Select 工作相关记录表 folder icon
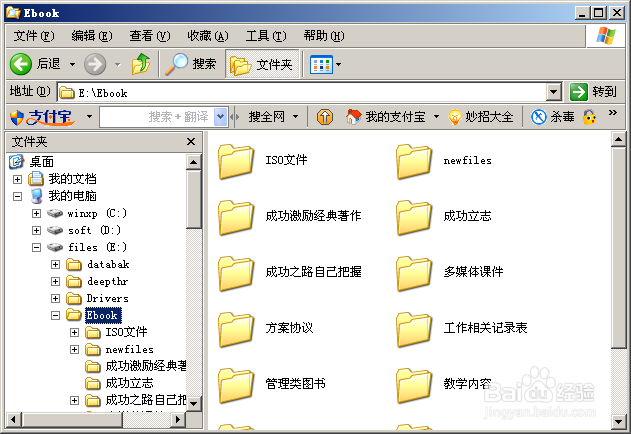Image resolution: width=631 pixels, height=434 pixels. point(414,329)
